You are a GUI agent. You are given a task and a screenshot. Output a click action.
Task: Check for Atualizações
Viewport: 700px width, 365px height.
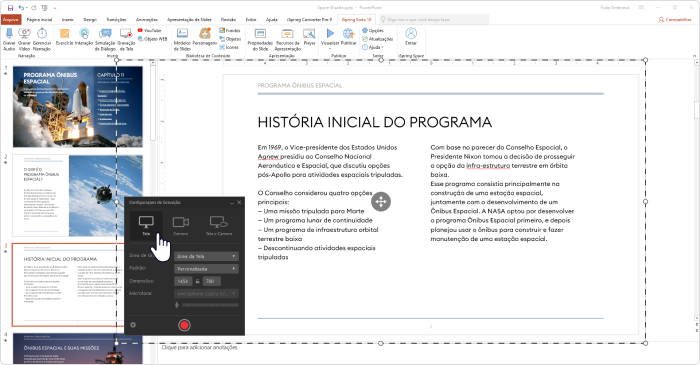point(377,39)
